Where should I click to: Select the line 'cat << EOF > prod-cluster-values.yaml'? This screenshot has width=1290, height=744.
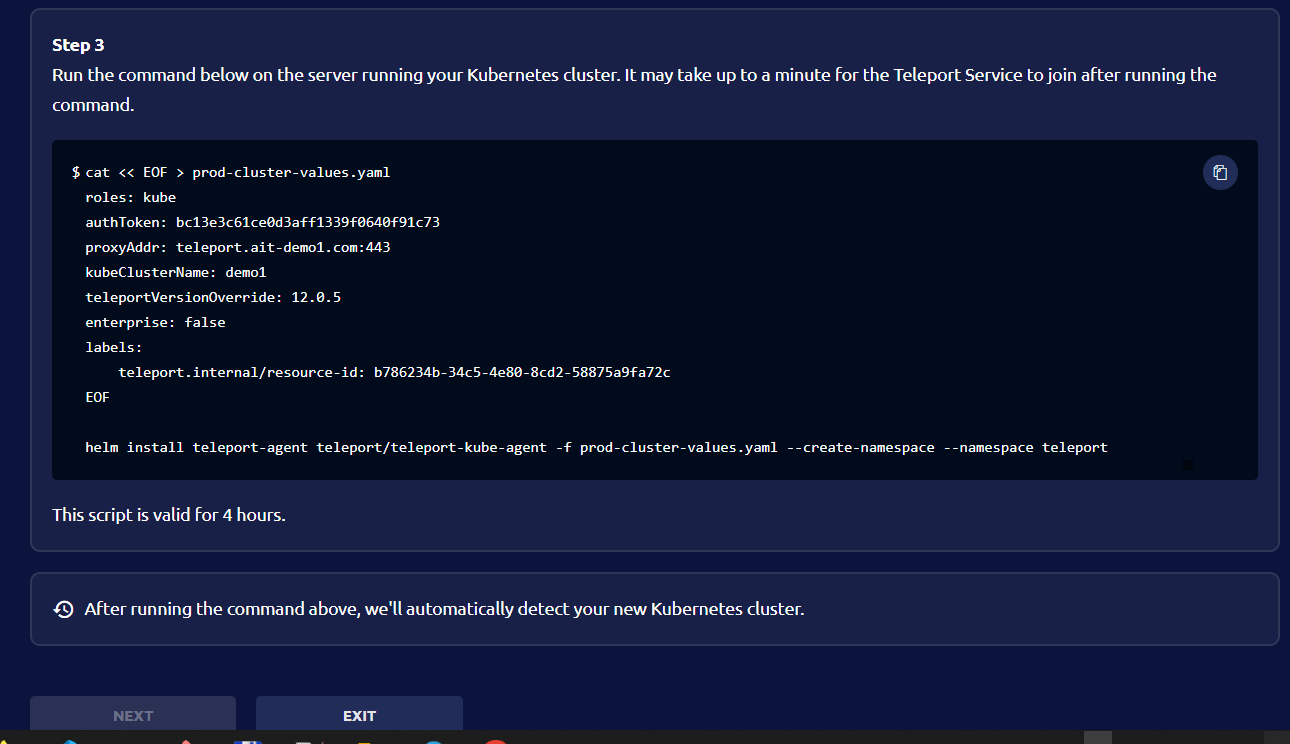click(238, 172)
